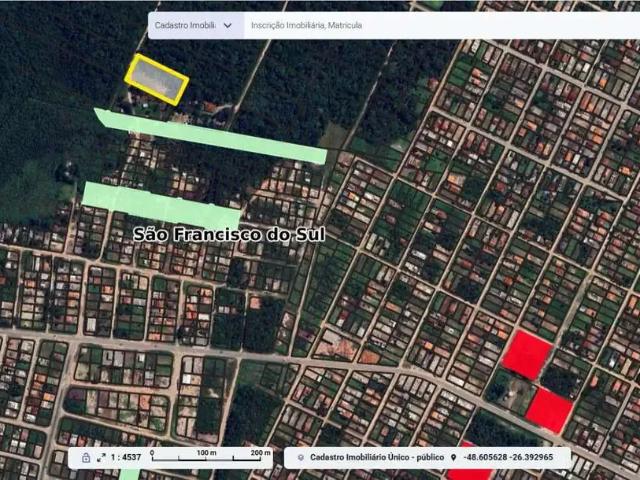The height and width of the screenshot is (480, 640).
Task: Click the 200 m mark on the scale bar
Action: point(260,453)
